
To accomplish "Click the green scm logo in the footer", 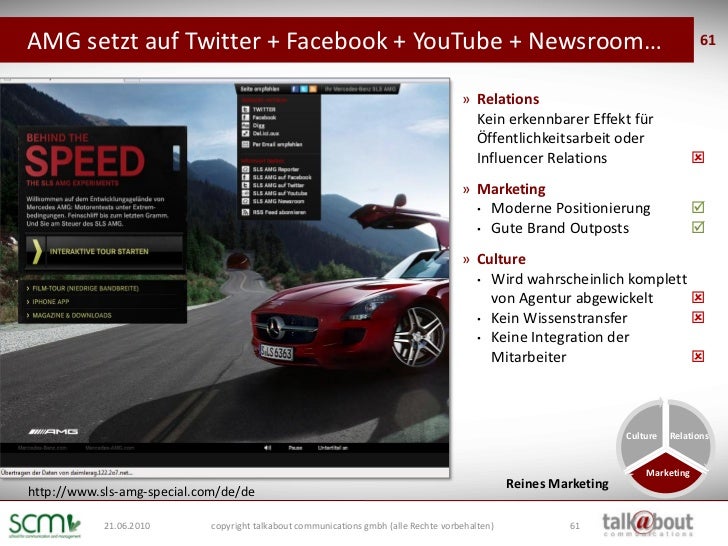I will coord(45,526).
